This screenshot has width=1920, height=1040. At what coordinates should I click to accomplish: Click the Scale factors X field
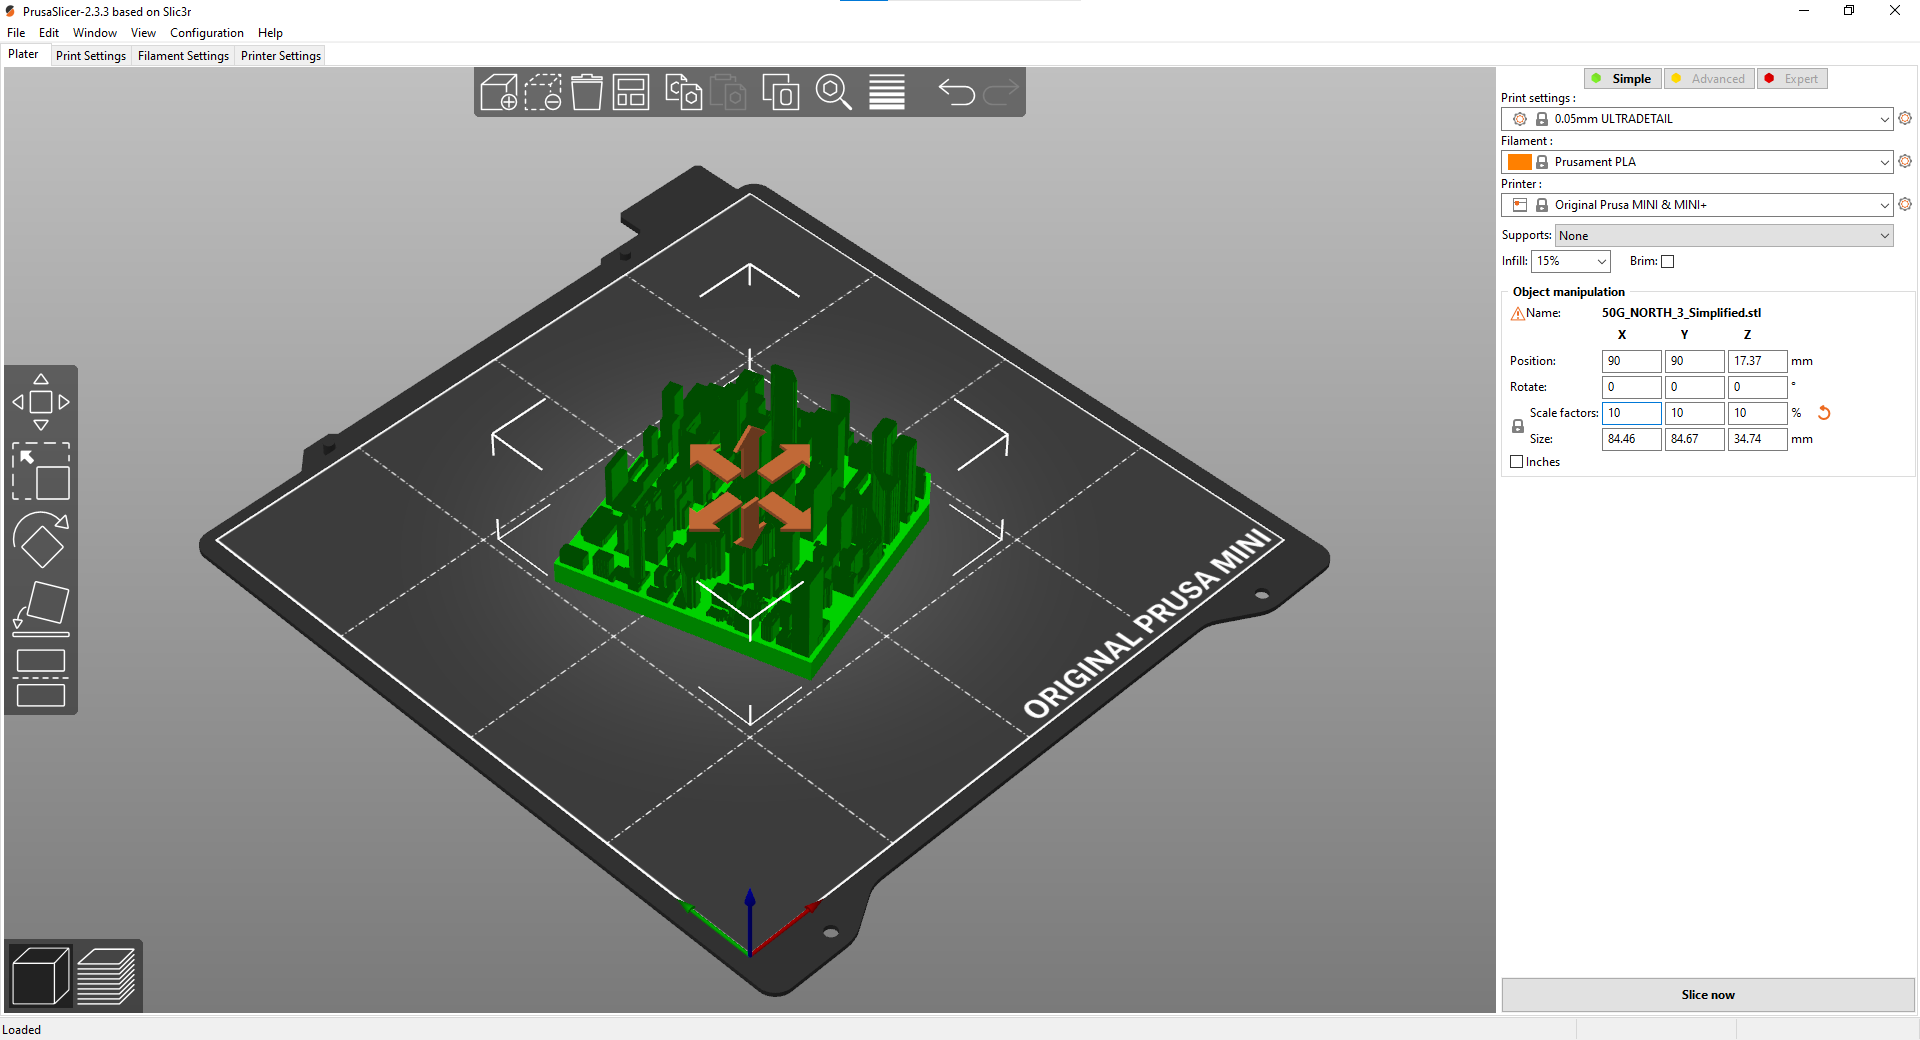pyautogui.click(x=1631, y=413)
